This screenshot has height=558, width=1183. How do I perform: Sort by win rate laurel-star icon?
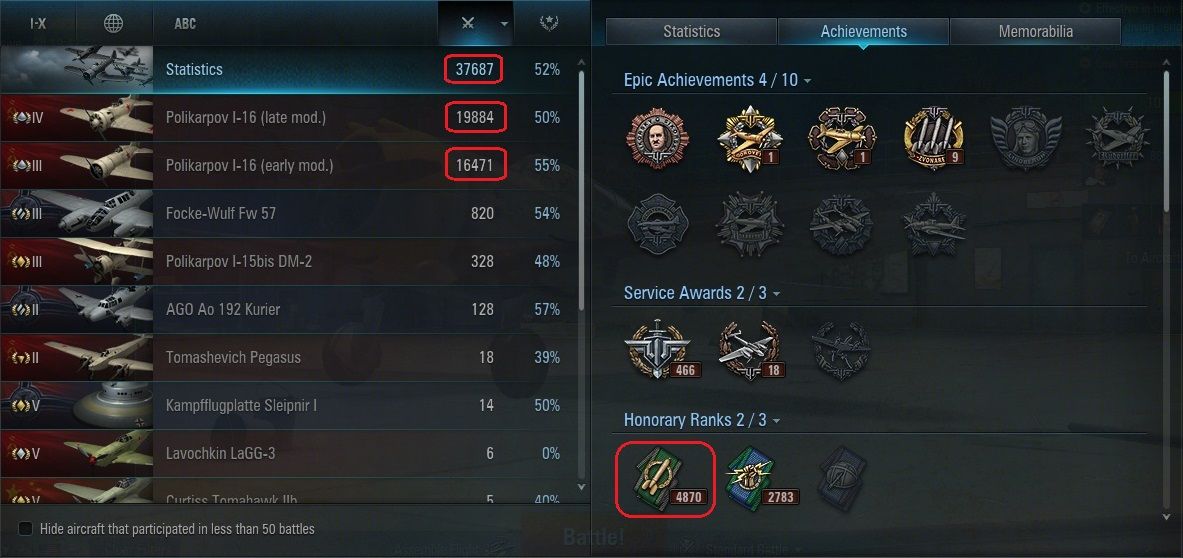point(548,23)
